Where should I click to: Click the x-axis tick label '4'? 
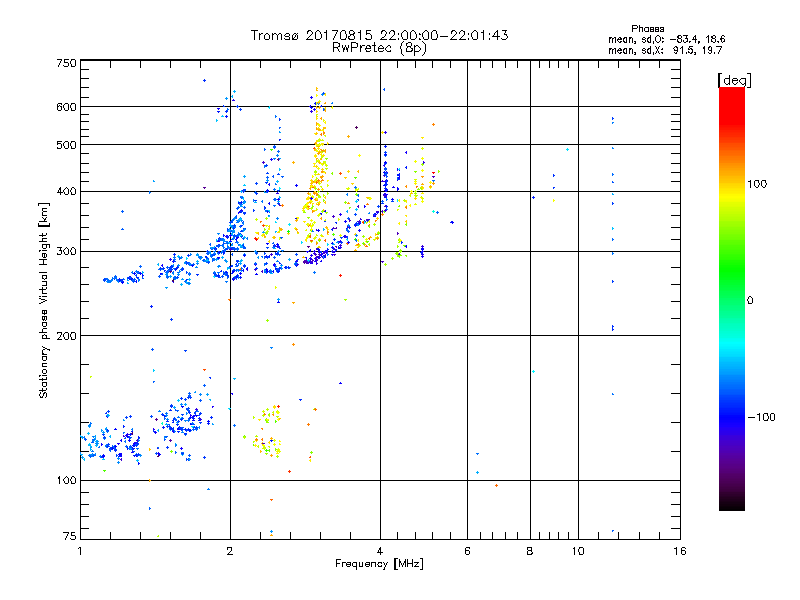point(380,551)
